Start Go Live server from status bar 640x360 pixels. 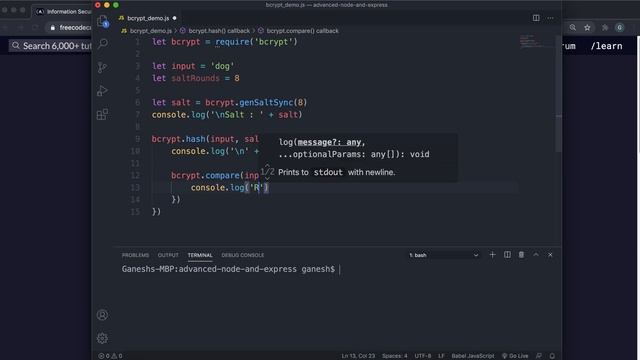click(x=515, y=356)
